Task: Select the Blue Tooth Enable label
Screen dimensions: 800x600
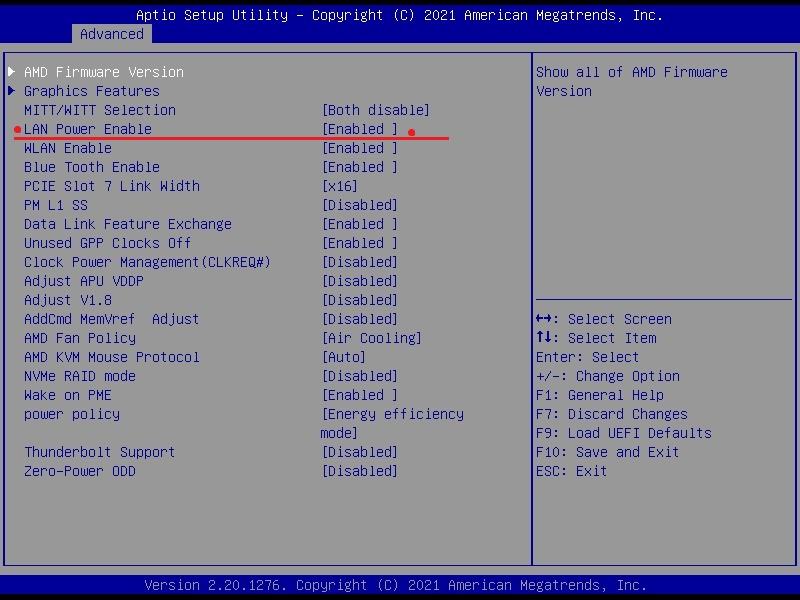Action: (92, 167)
